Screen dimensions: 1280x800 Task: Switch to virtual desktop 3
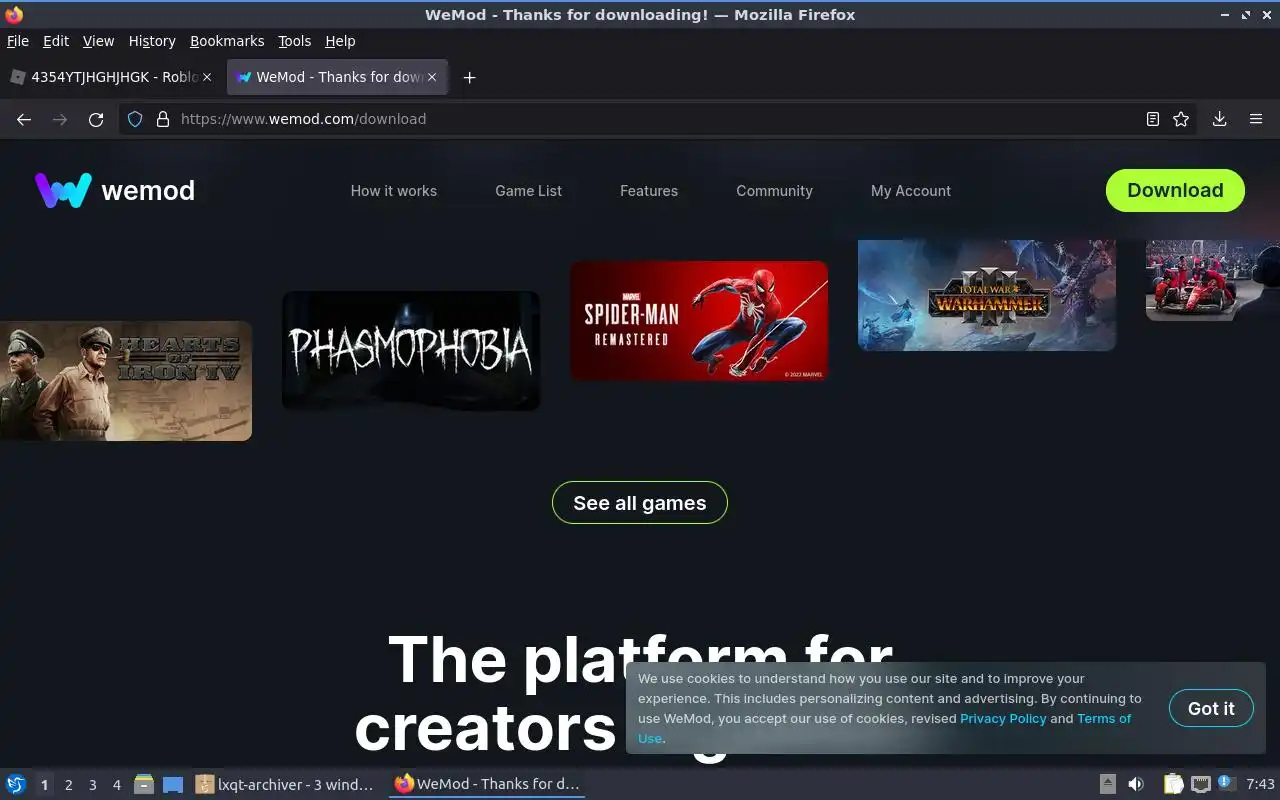(x=92, y=785)
